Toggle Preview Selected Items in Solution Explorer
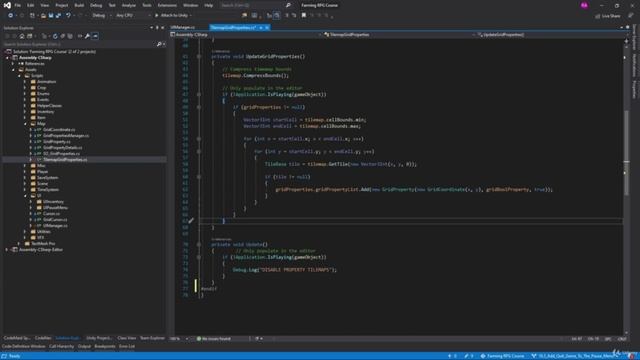Image resolution: width=640 pixels, height=360 pixels. tap(95, 36)
